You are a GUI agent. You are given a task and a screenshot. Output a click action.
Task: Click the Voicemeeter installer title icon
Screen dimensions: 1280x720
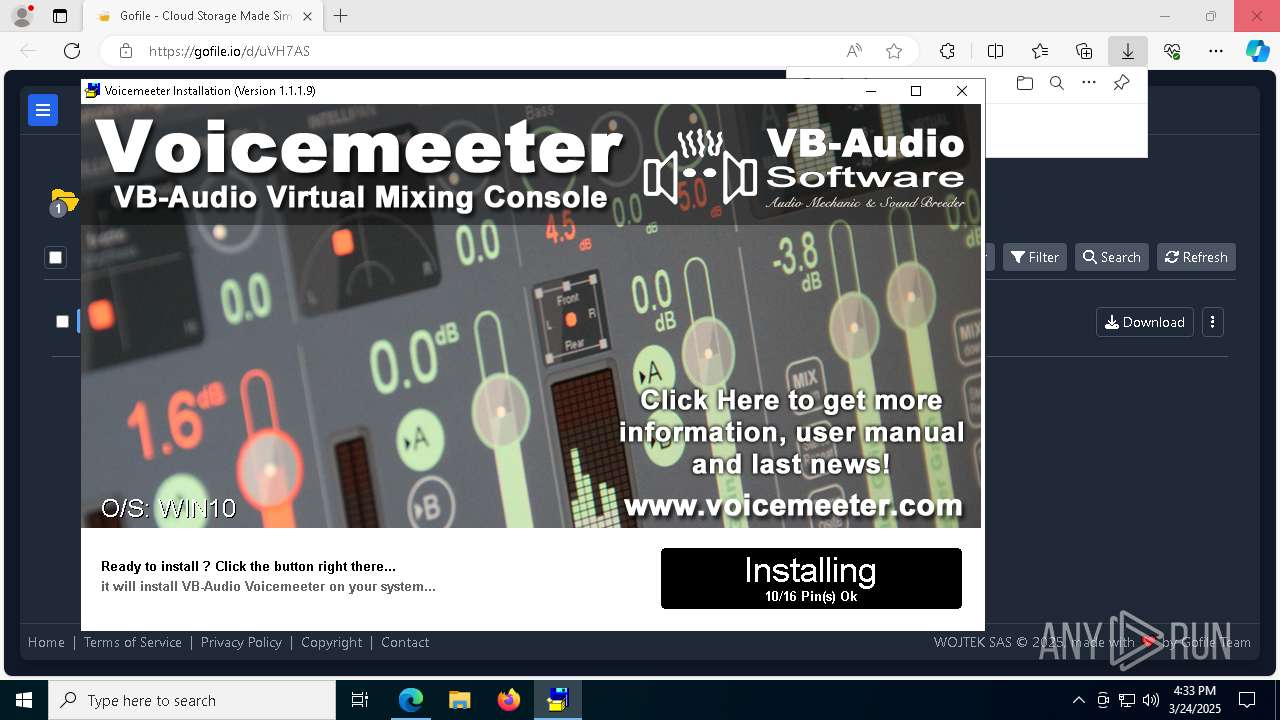(x=93, y=91)
